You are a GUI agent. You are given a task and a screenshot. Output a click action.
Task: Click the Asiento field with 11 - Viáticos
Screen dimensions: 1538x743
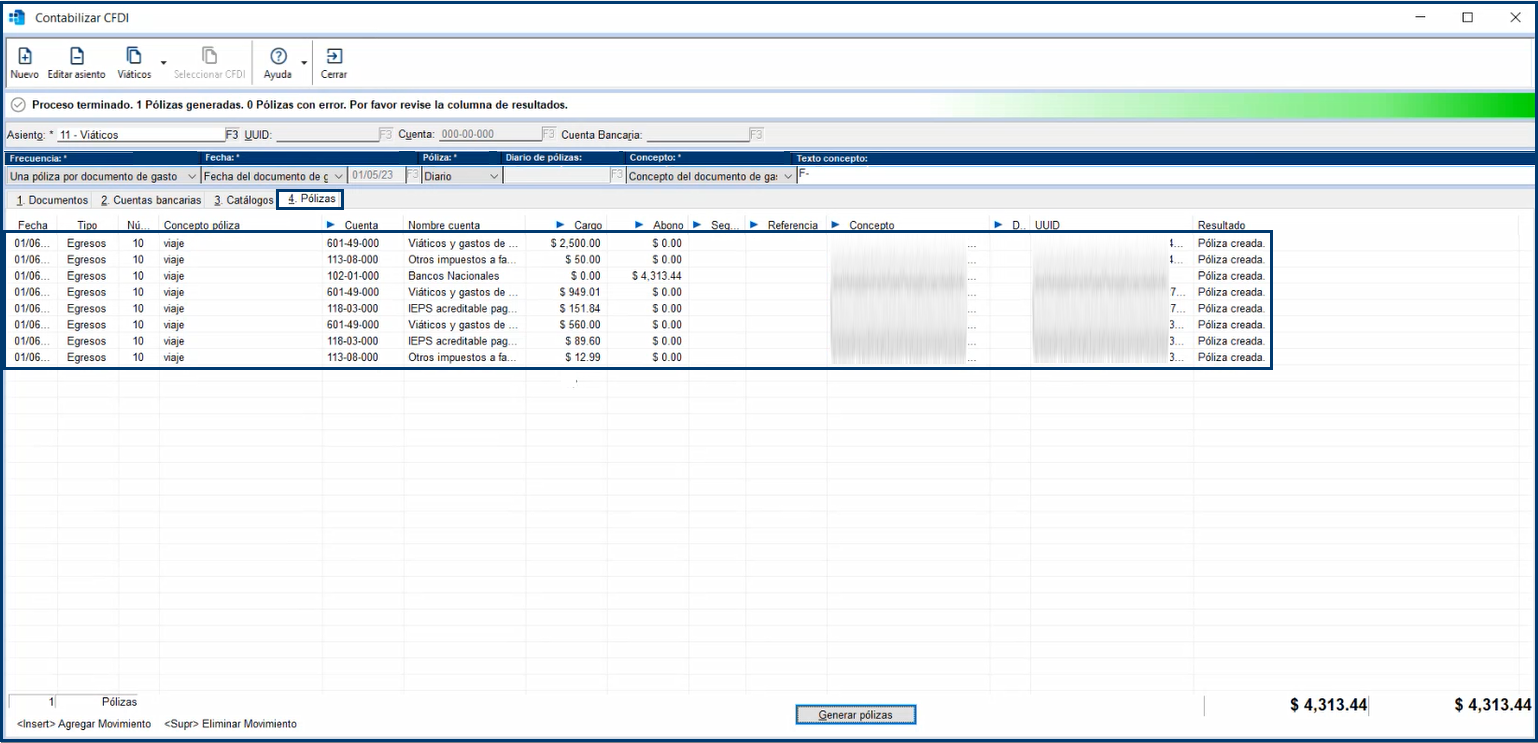point(140,134)
